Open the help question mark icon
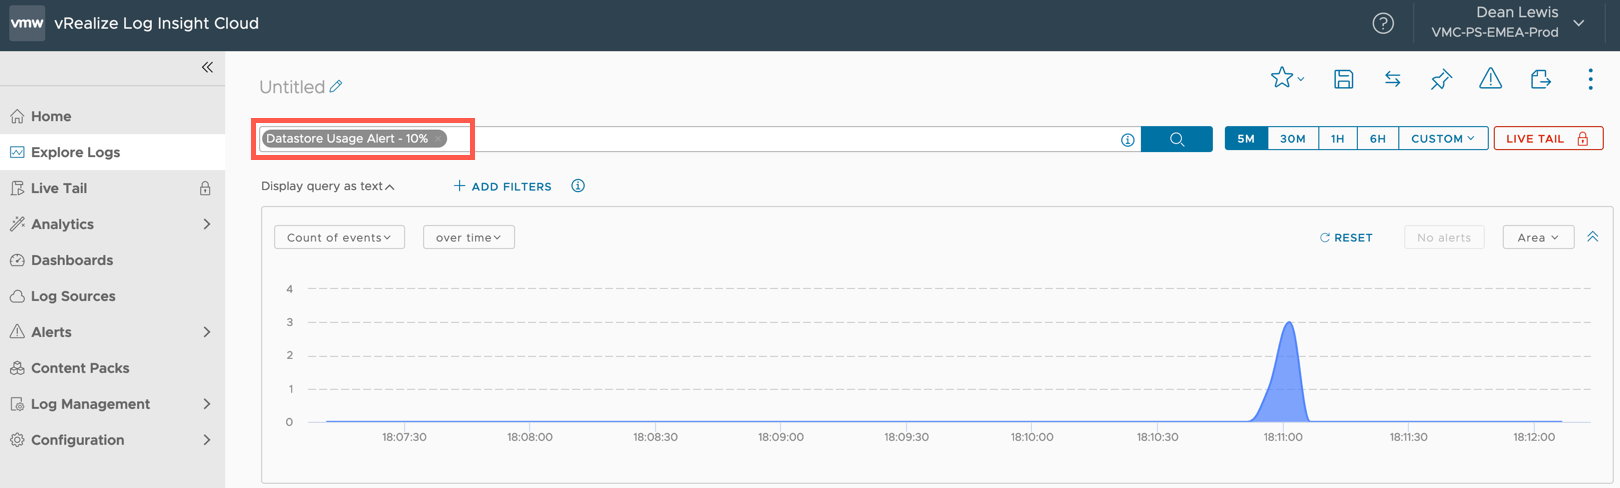 1383,23
